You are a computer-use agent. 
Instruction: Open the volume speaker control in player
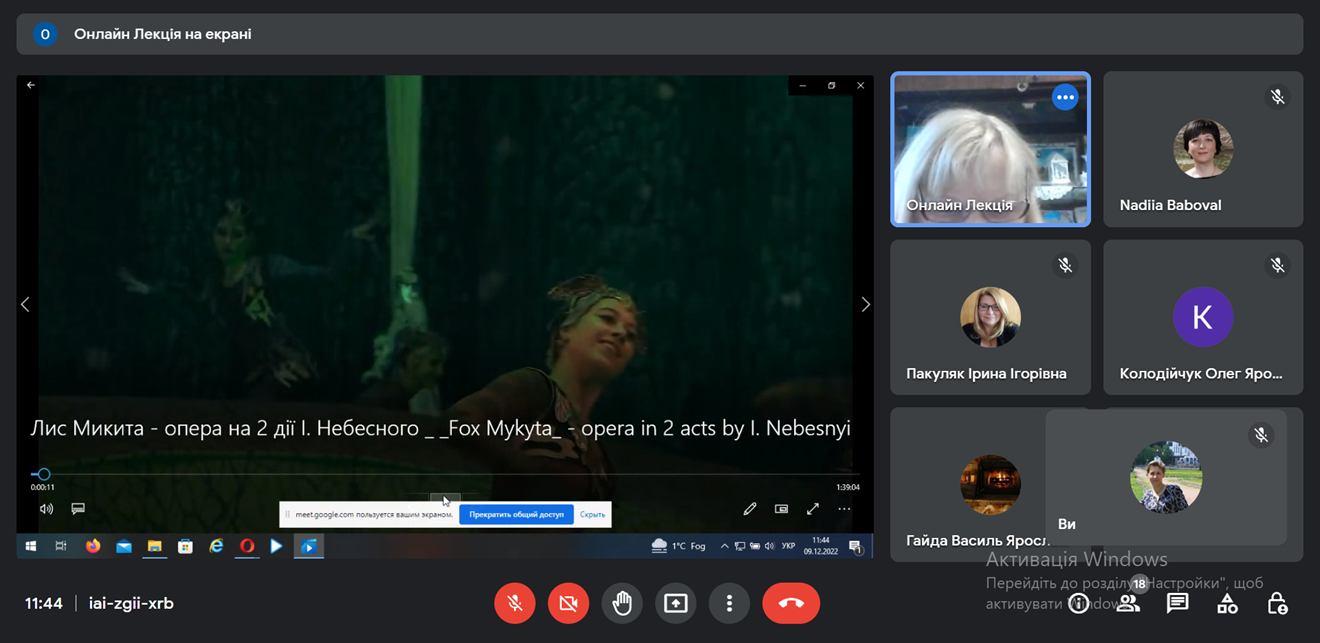click(x=46, y=508)
